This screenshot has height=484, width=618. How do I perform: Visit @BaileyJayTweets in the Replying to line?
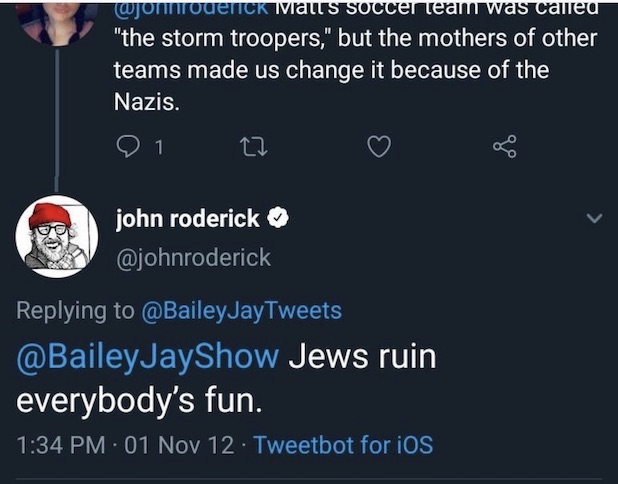[x=242, y=310]
